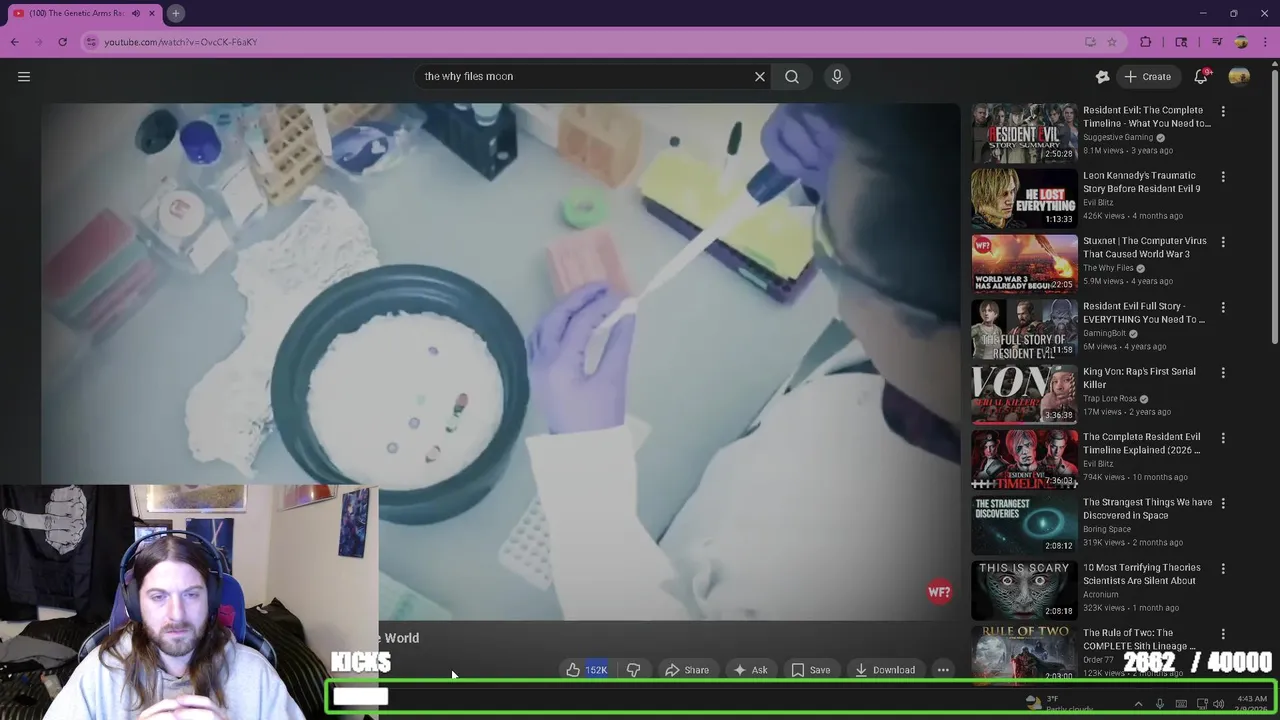Mute the tab via speaker icon
Image resolution: width=1280 pixels, height=720 pixels.
(x=136, y=13)
